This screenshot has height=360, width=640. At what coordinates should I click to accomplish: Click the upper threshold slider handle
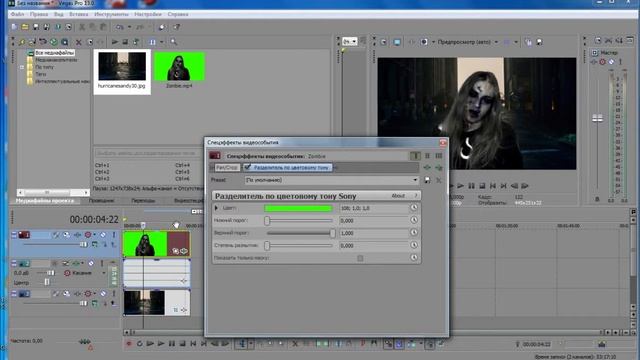click(333, 233)
